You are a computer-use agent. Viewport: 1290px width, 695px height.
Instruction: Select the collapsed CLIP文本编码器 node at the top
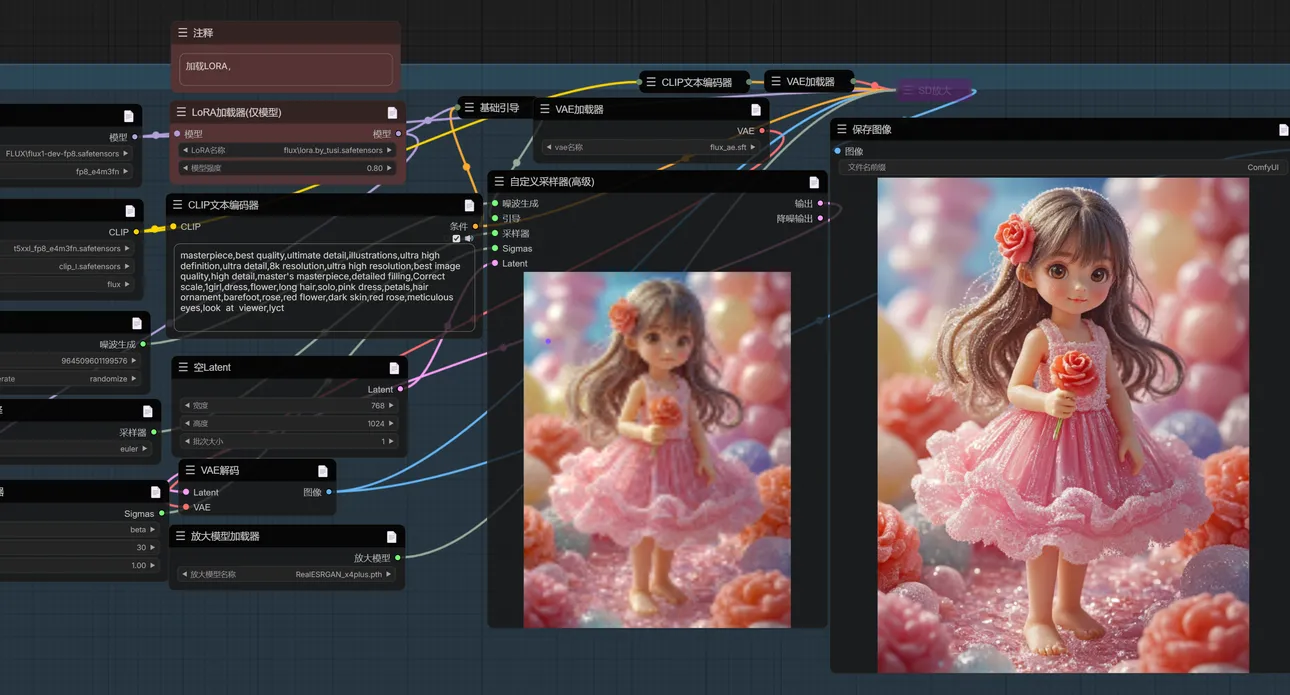click(696, 82)
